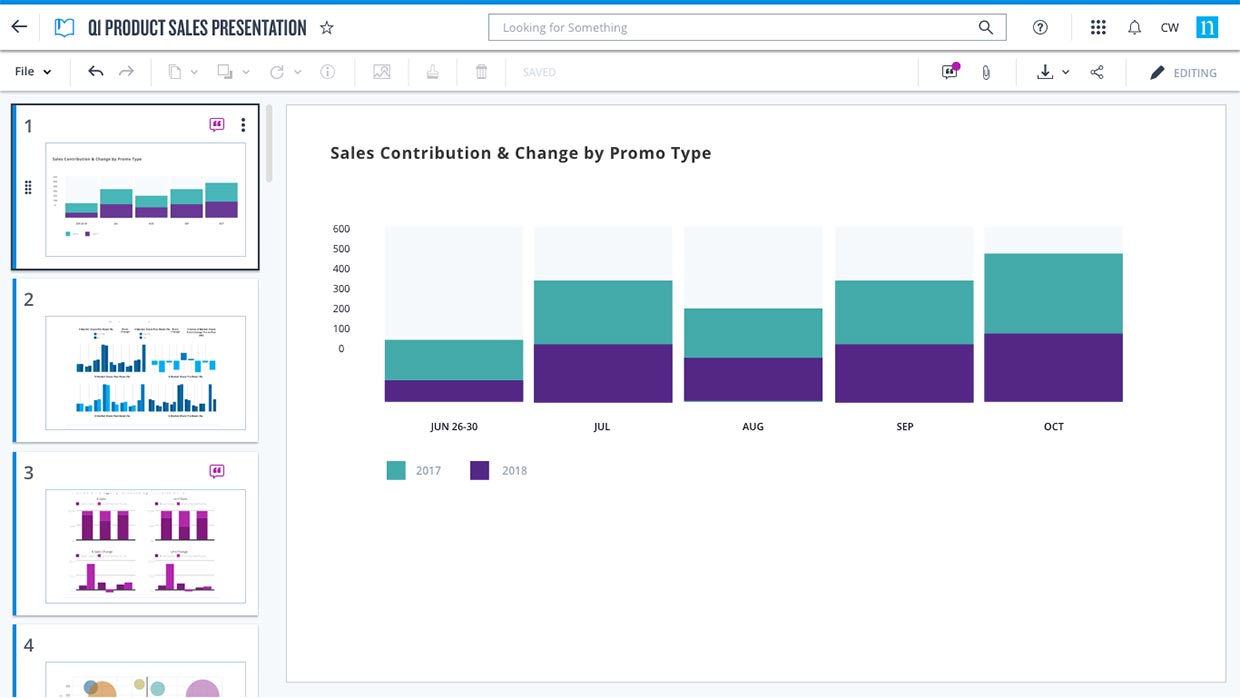Viewport: 1240px width, 698px height.
Task: Click the info circle icon
Action: (x=327, y=72)
